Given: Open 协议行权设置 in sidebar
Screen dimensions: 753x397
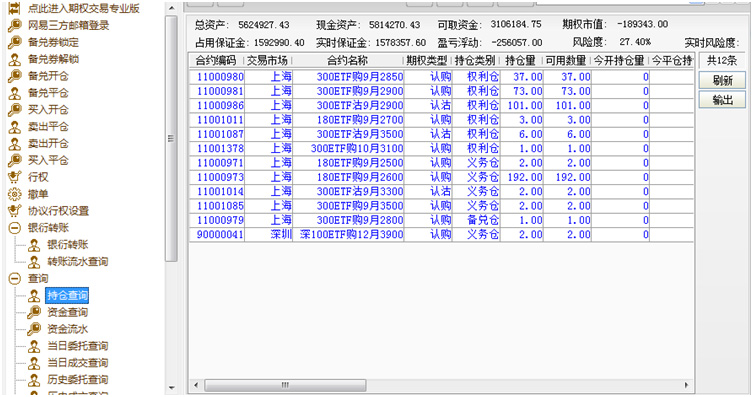Looking at the screenshot, I should [x=58, y=211].
